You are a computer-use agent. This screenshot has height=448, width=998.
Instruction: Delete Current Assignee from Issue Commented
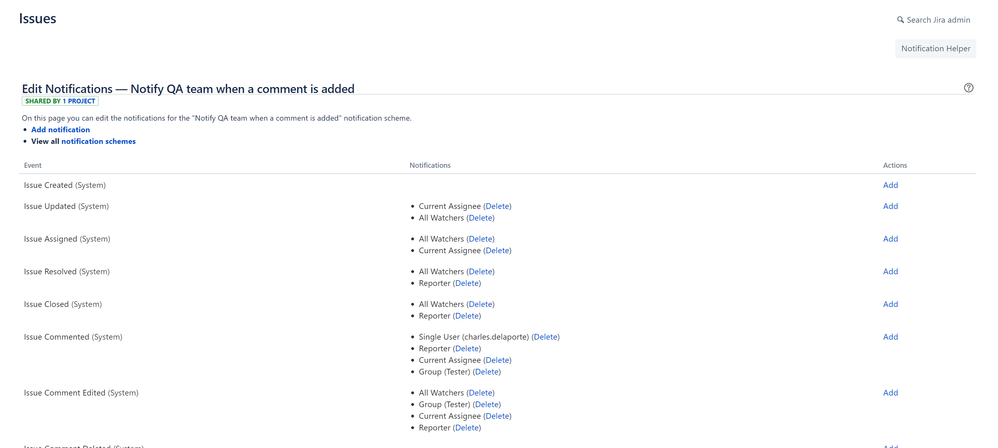pyautogui.click(x=498, y=360)
